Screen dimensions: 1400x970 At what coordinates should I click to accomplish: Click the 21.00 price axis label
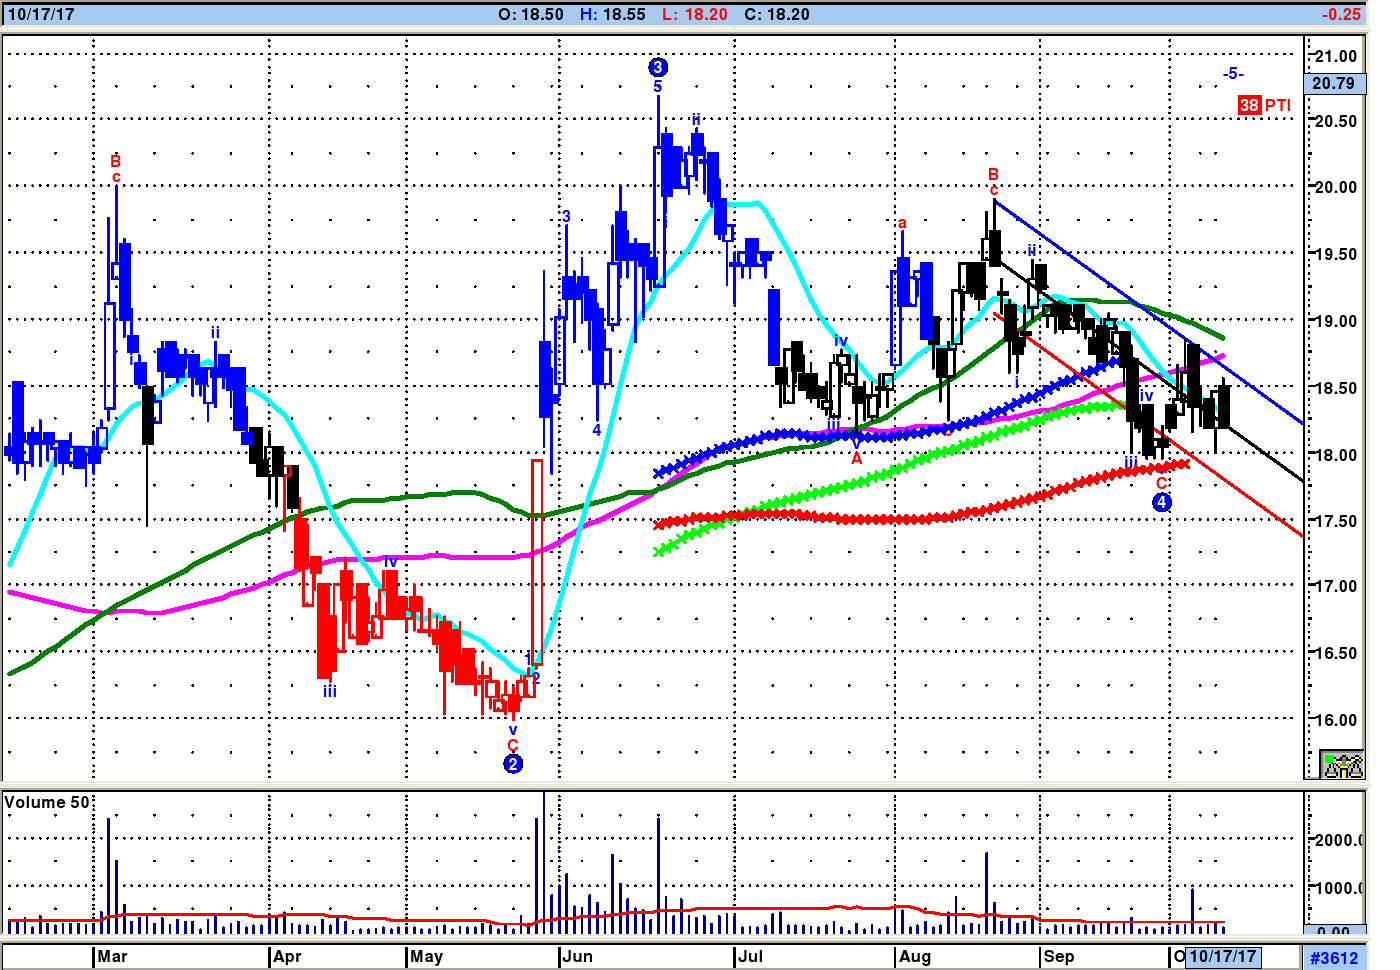(x=1337, y=56)
